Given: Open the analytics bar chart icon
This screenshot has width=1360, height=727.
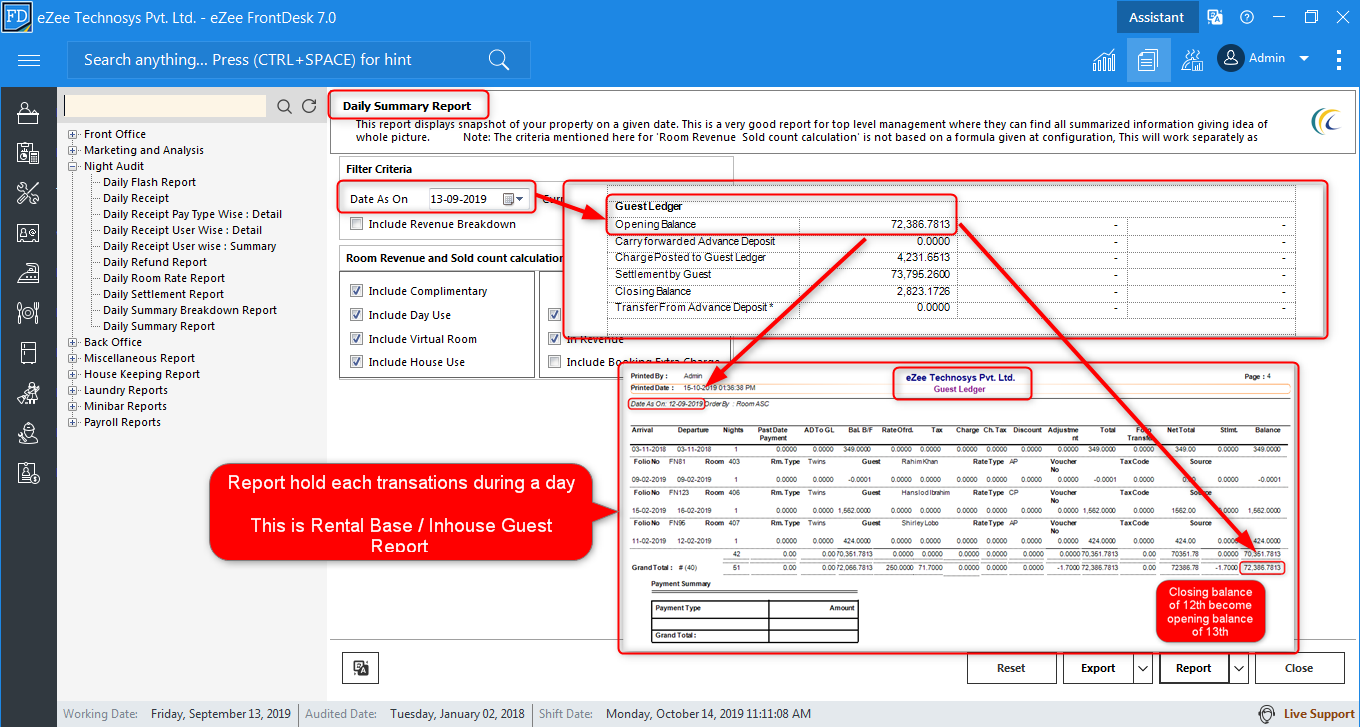Looking at the screenshot, I should pos(1104,60).
